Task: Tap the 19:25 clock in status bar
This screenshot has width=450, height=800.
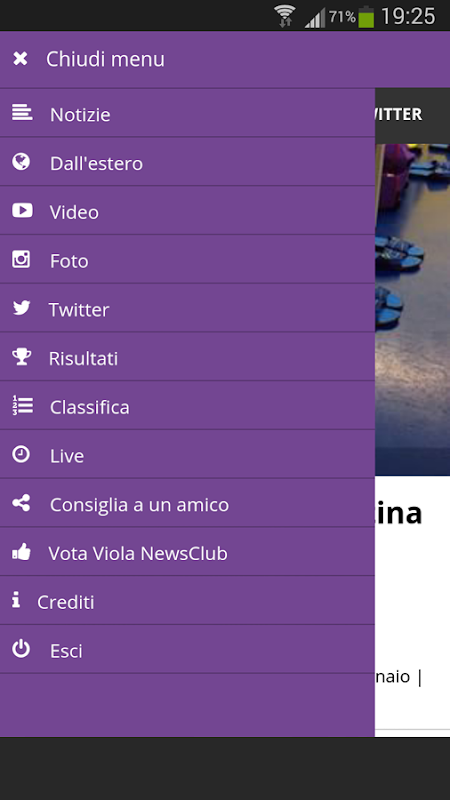Action: point(408,16)
